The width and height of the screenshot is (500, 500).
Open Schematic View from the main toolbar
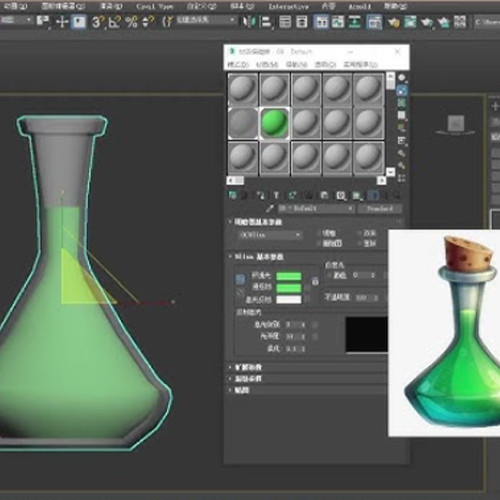(354, 22)
